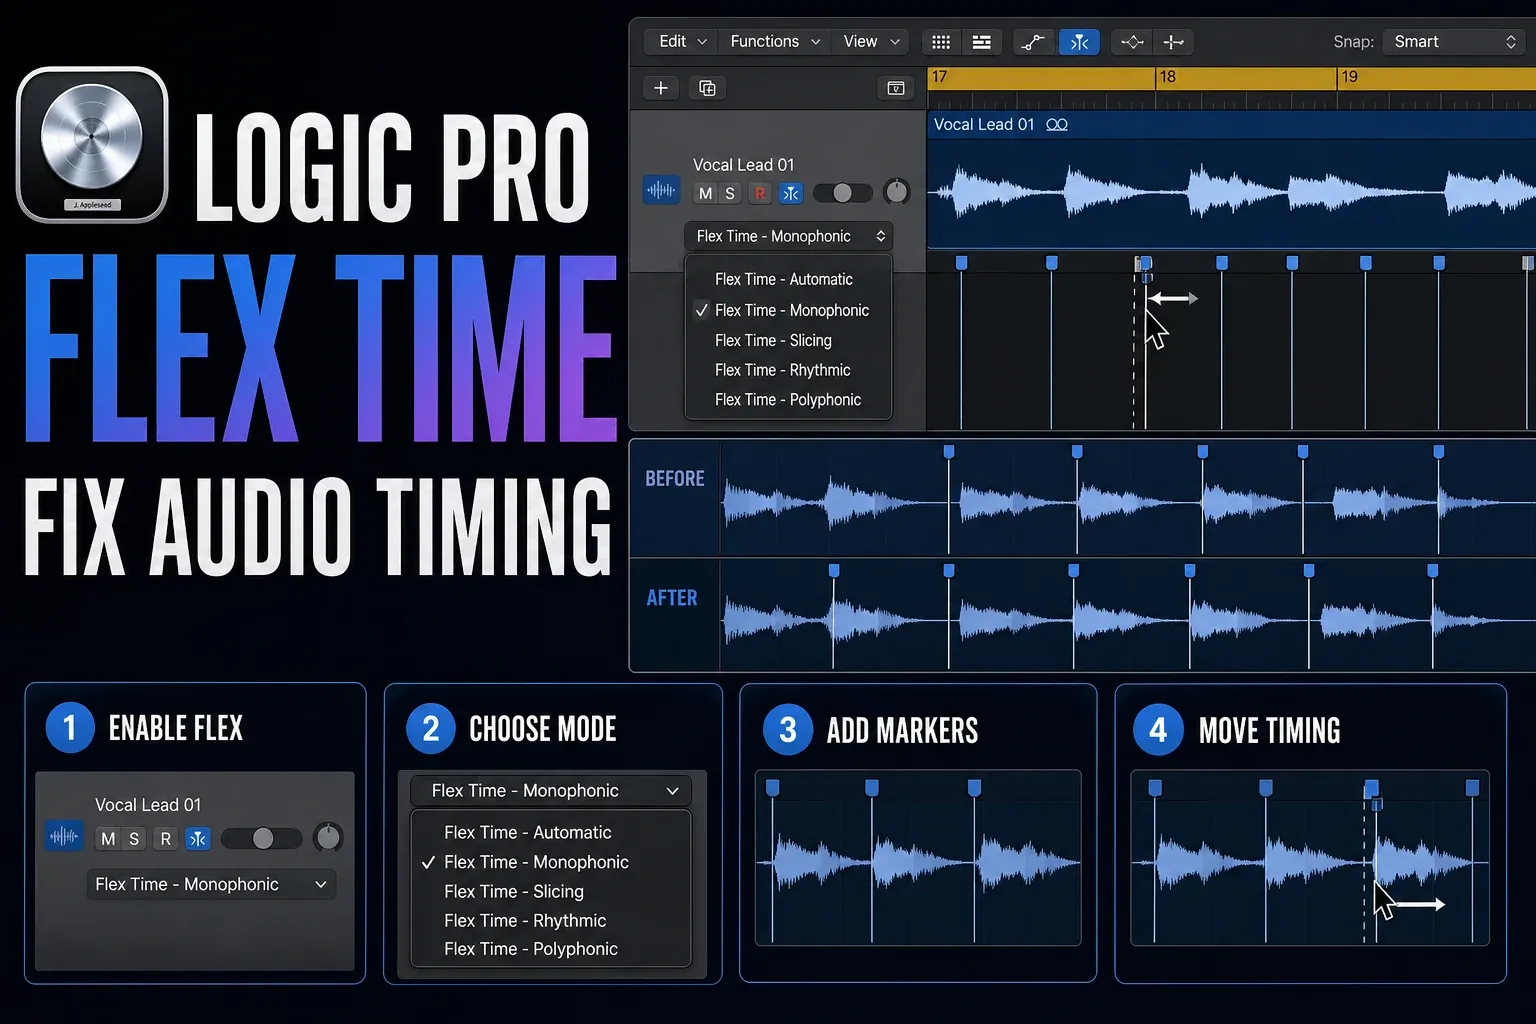Open Flex Time dropdown in Choose Mode panel
This screenshot has height=1024, width=1536.
(551, 791)
